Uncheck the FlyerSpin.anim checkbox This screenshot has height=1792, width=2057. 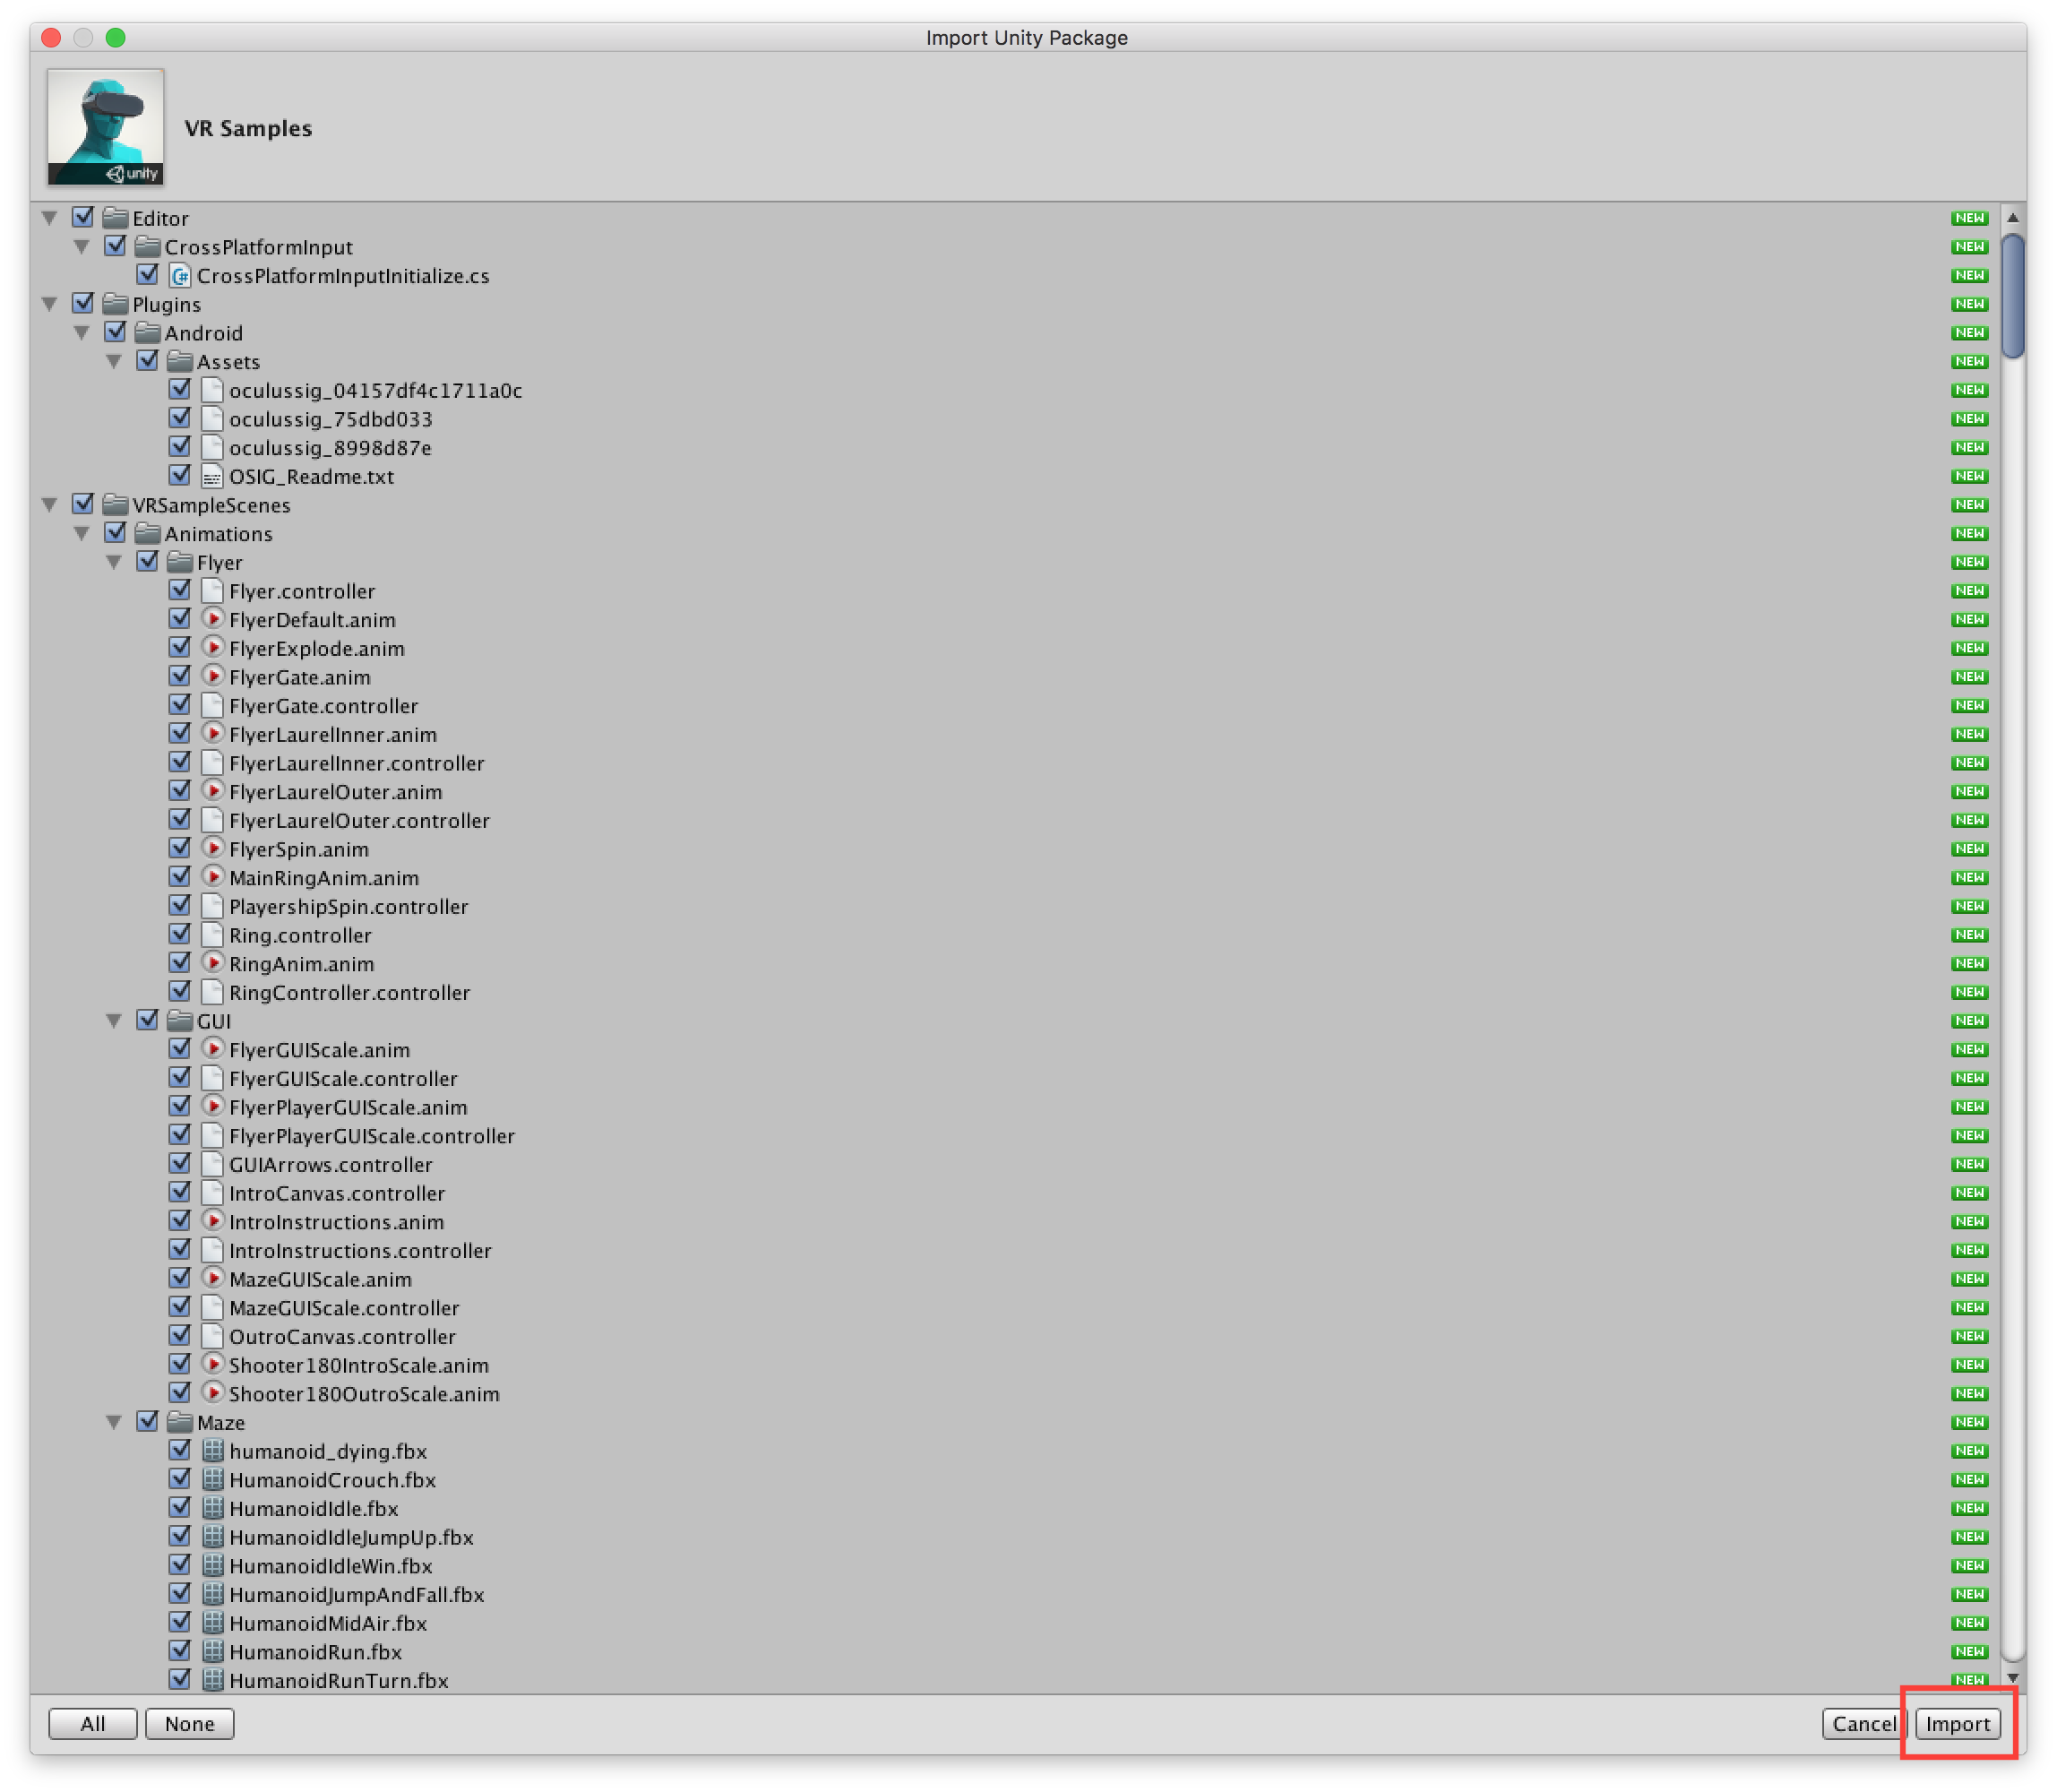coord(180,848)
